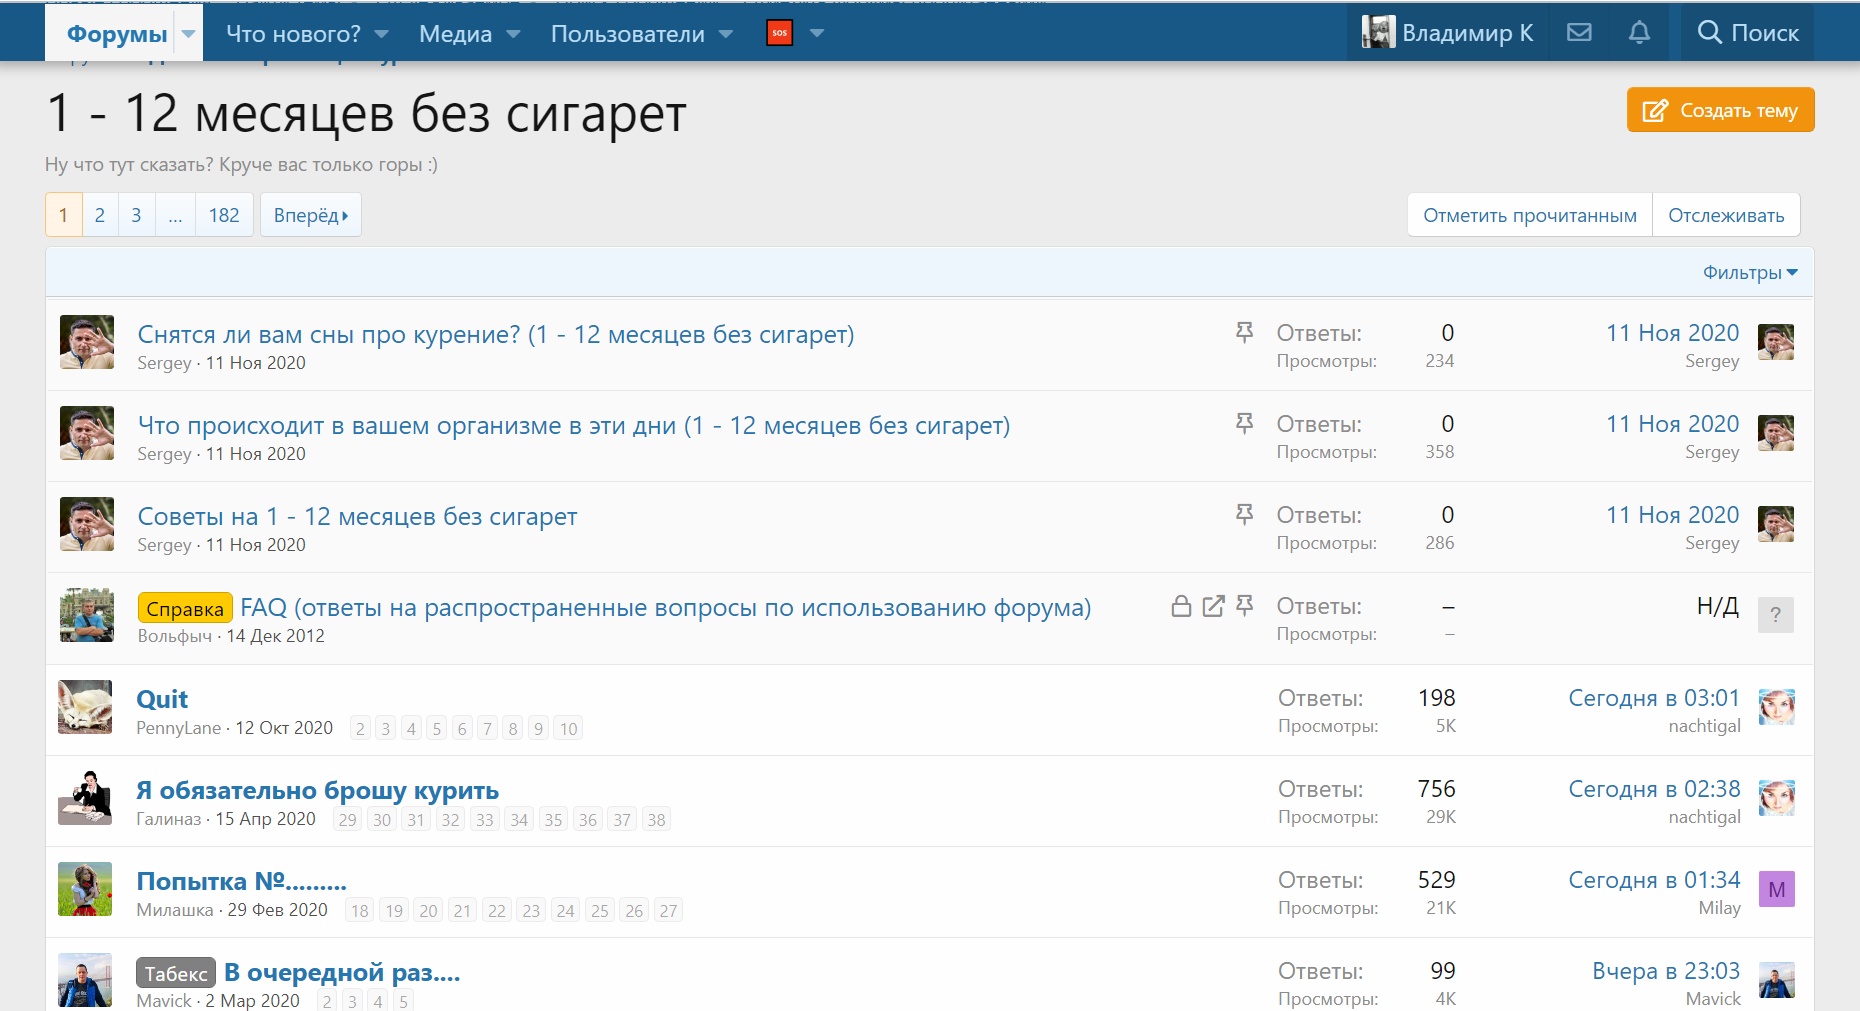Image resolution: width=1860 pixels, height=1011 pixels.
Task: Expand the Что нового? menu arrow
Action: [381, 34]
